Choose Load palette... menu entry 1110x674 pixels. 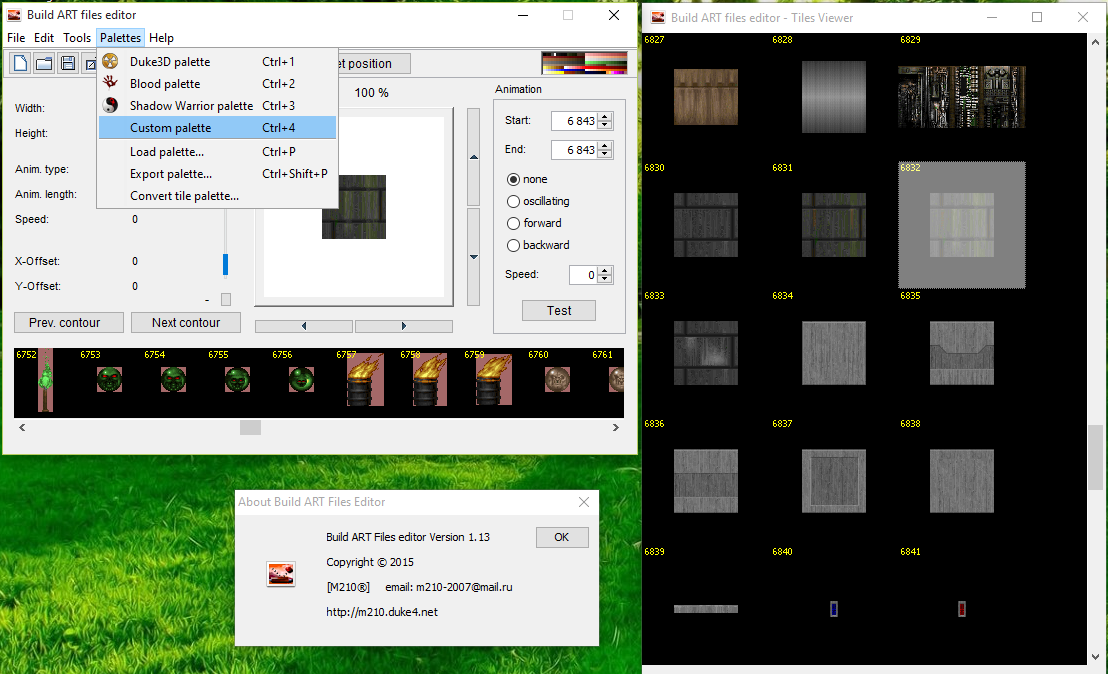tap(217, 152)
